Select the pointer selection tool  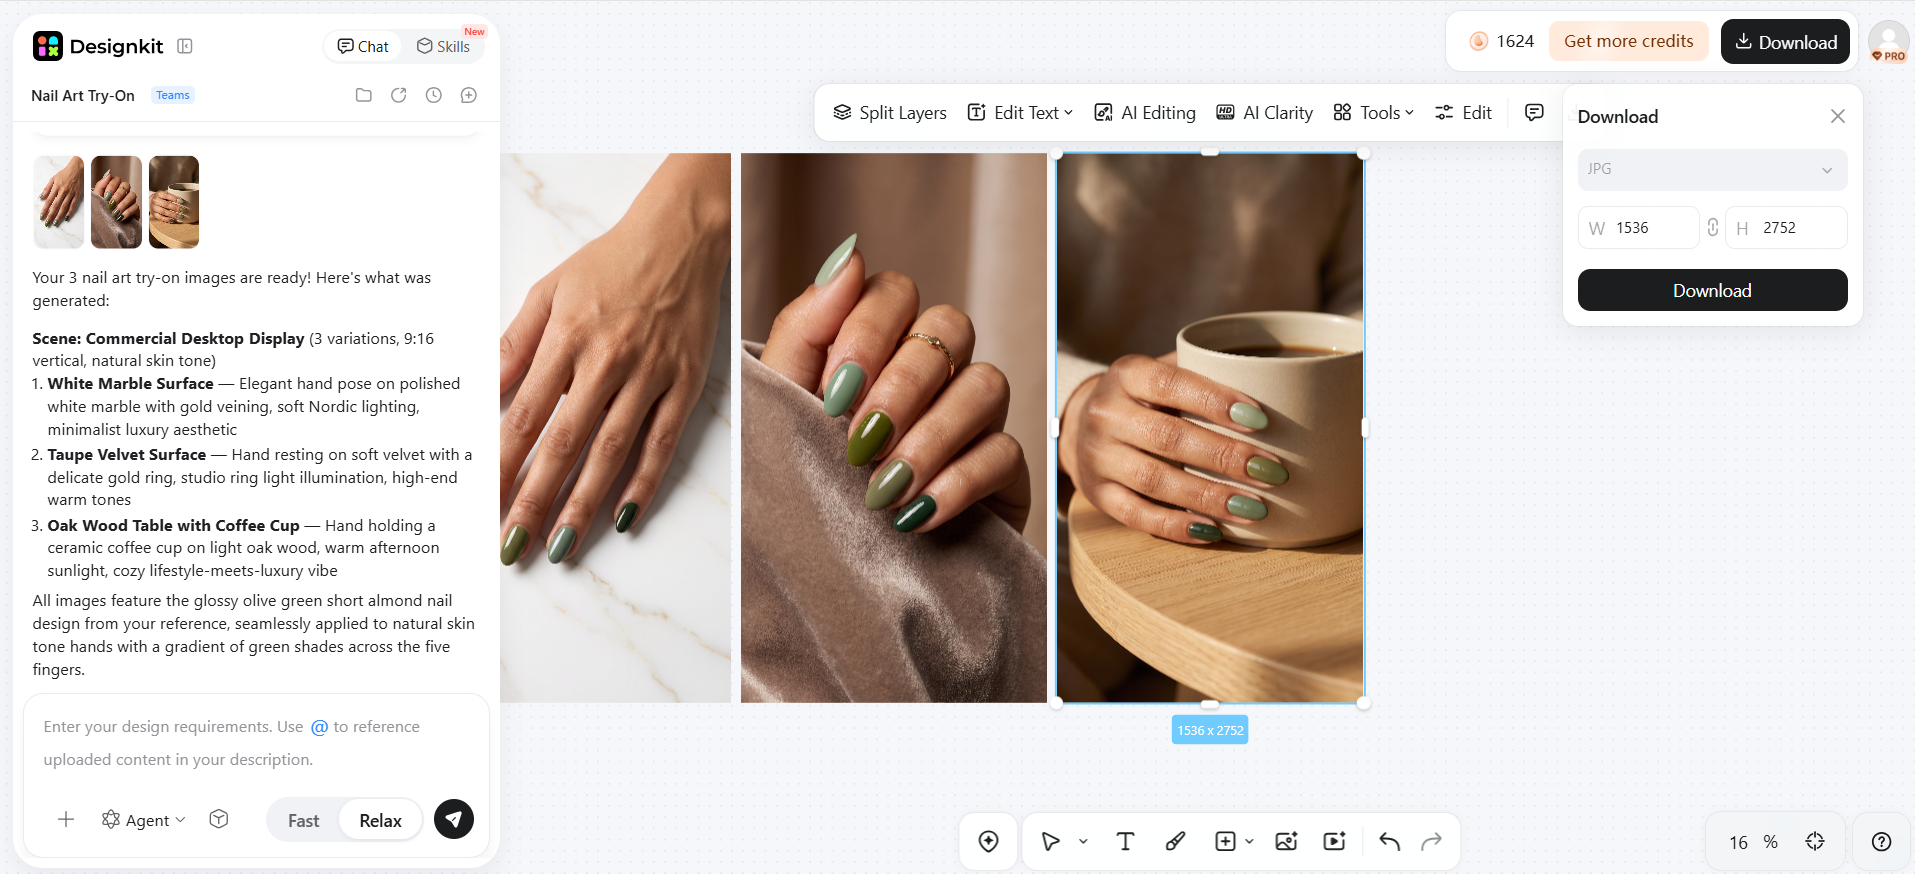(x=1050, y=841)
